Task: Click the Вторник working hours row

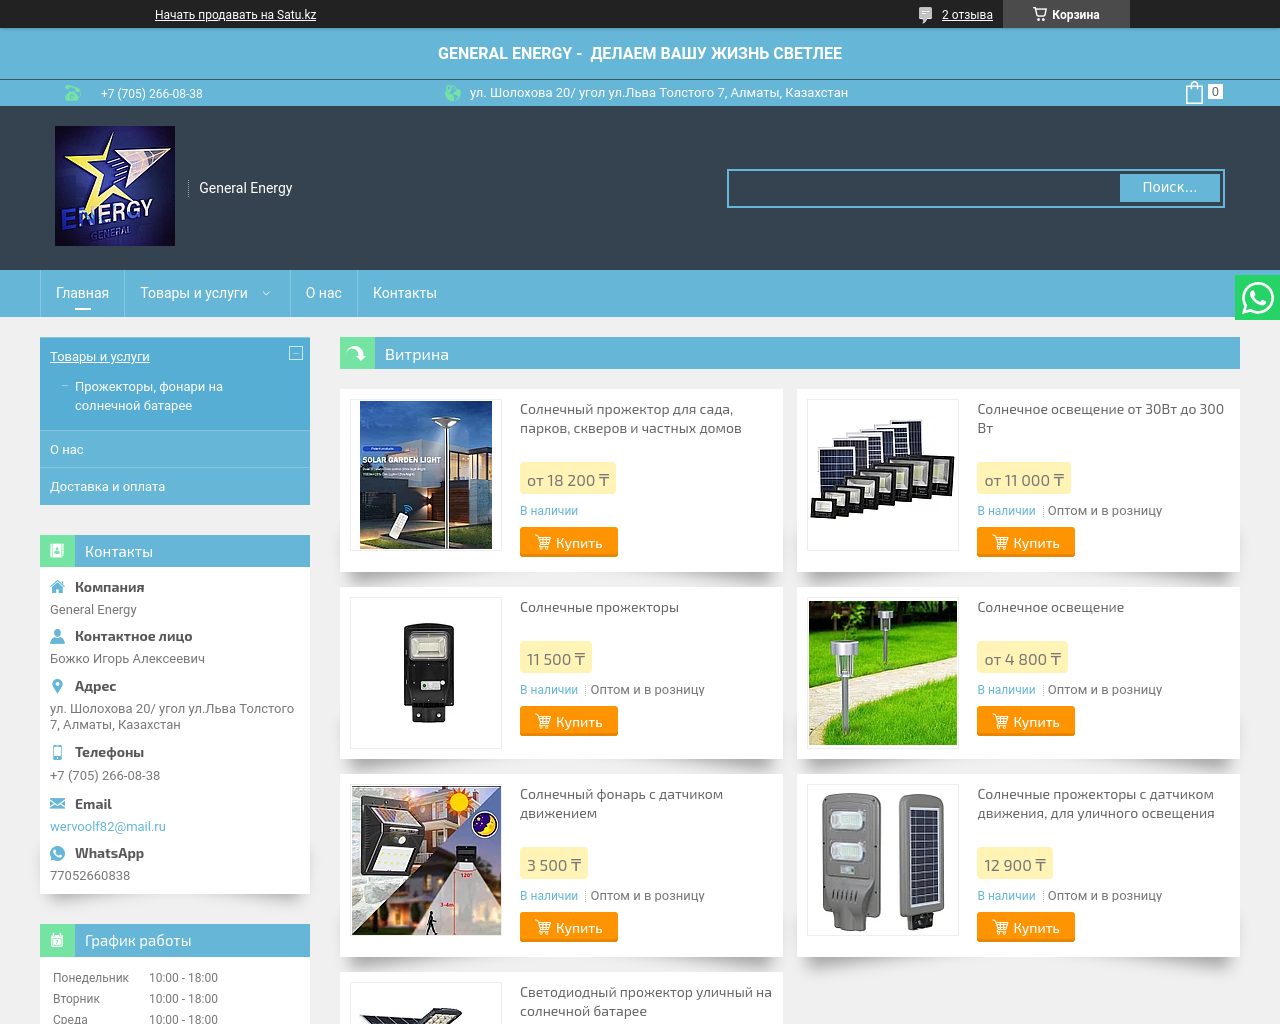Action: [x=135, y=999]
